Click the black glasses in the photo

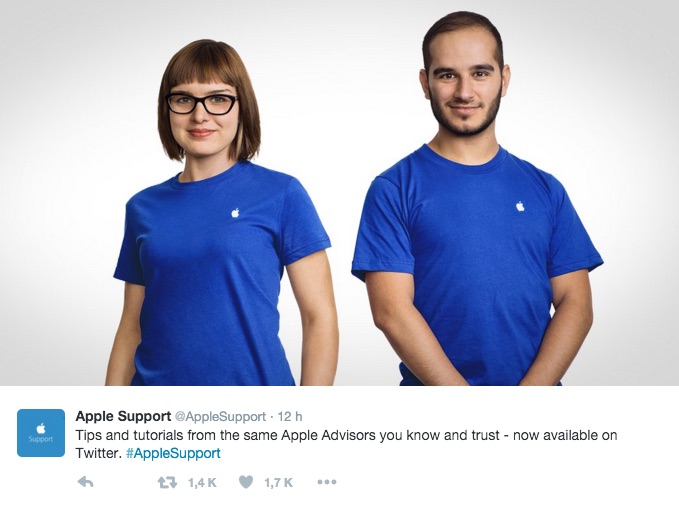(202, 104)
